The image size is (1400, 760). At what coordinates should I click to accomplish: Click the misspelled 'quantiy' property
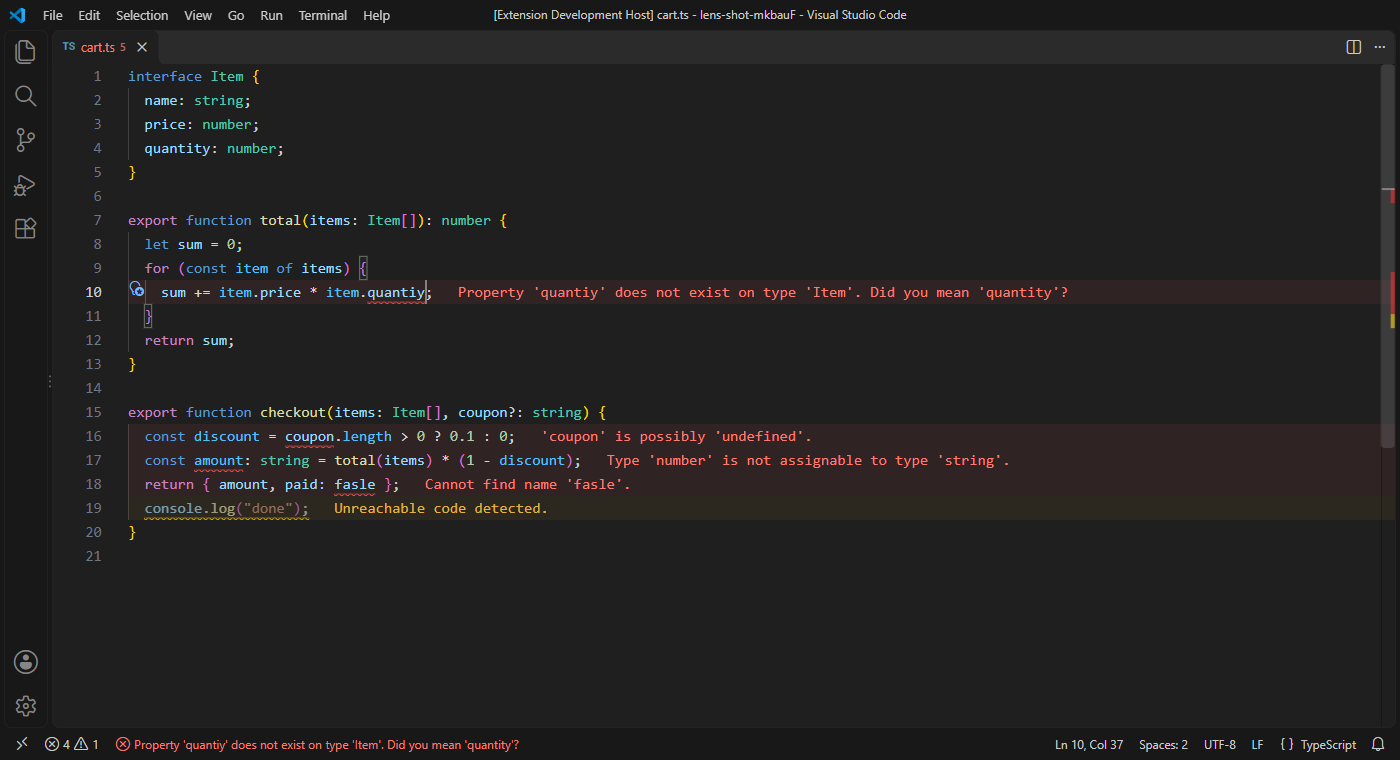(396, 292)
